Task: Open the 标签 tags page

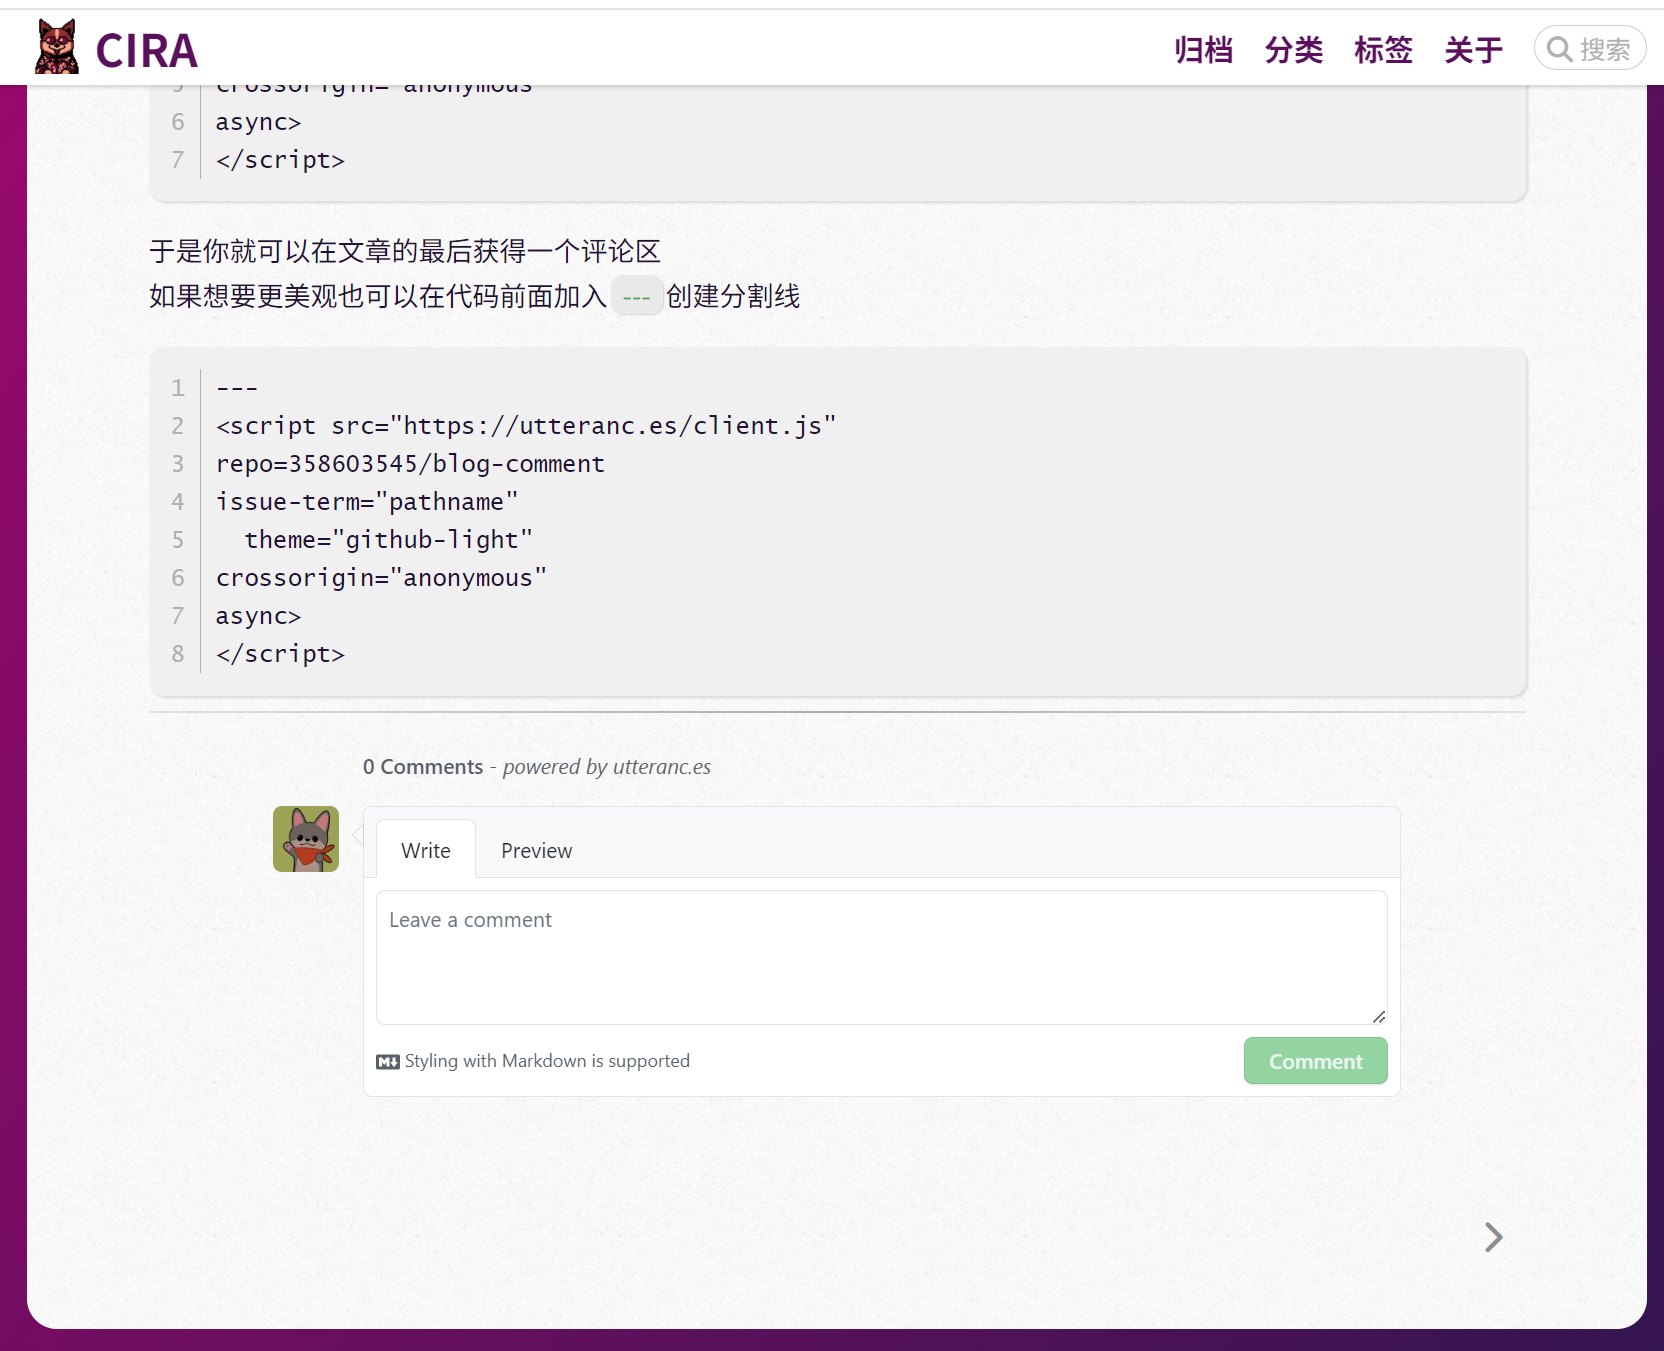Action: [x=1383, y=50]
